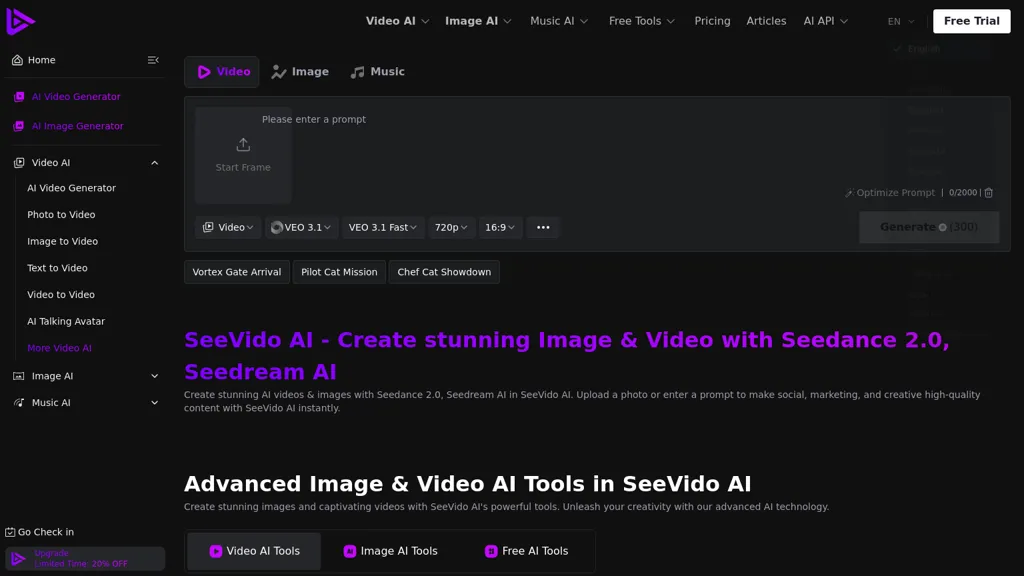
Task: Expand the Music AI sidebar section
Action: point(154,403)
